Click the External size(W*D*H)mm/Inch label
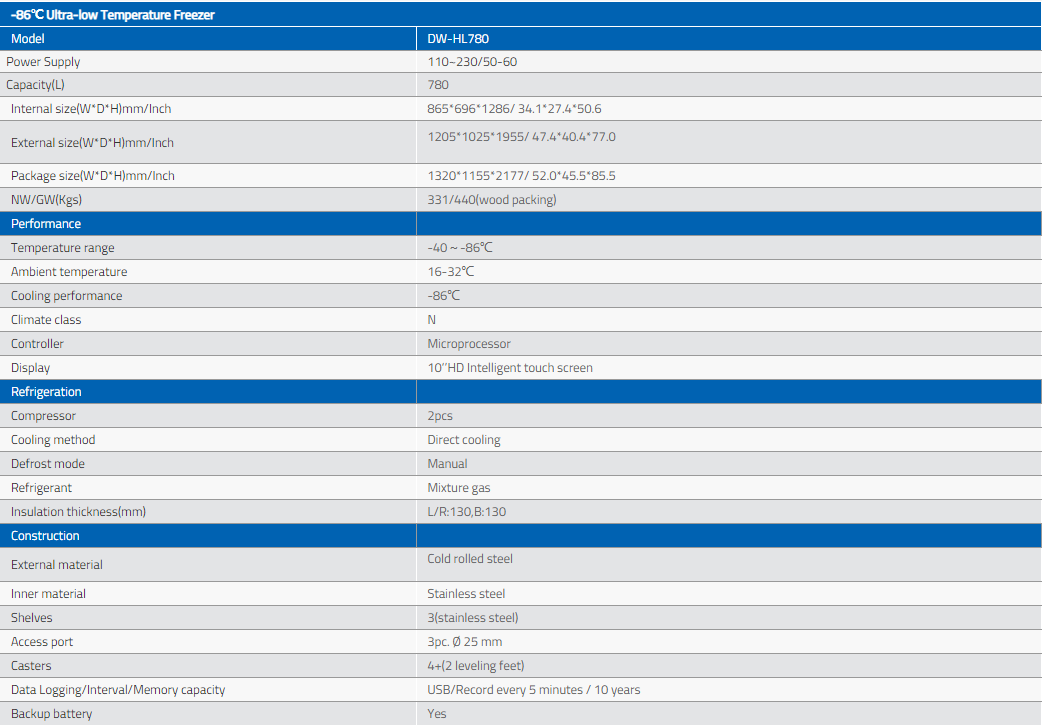The height and width of the screenshot is (725, 1042). click(x=92, y=143)
